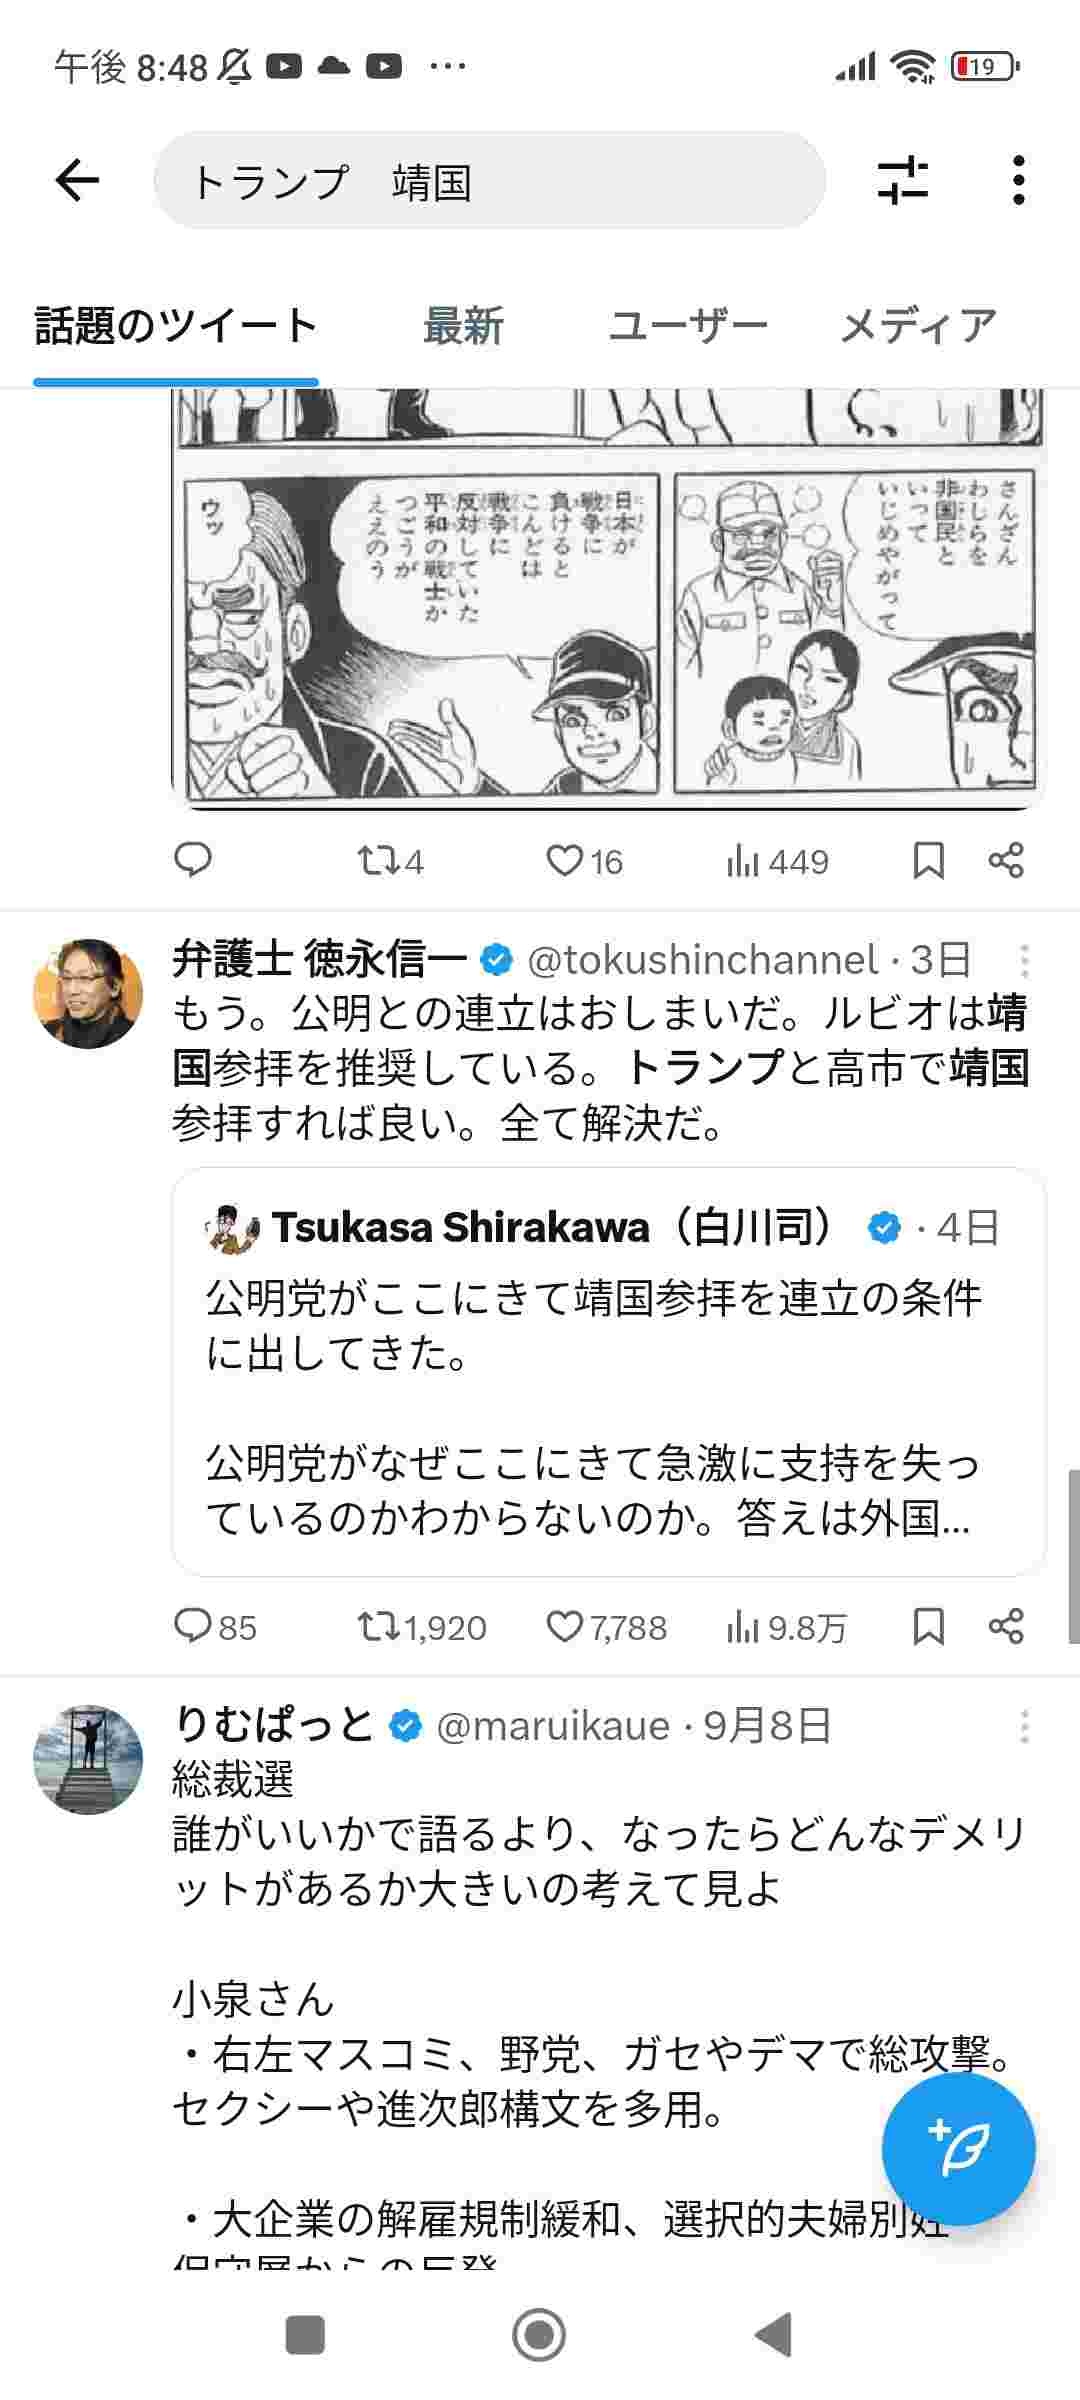Reply to the 徳永信一 tweet
Image resolution: width=1080 pixels, height=2400 pixels.
tap(192, 1627)
